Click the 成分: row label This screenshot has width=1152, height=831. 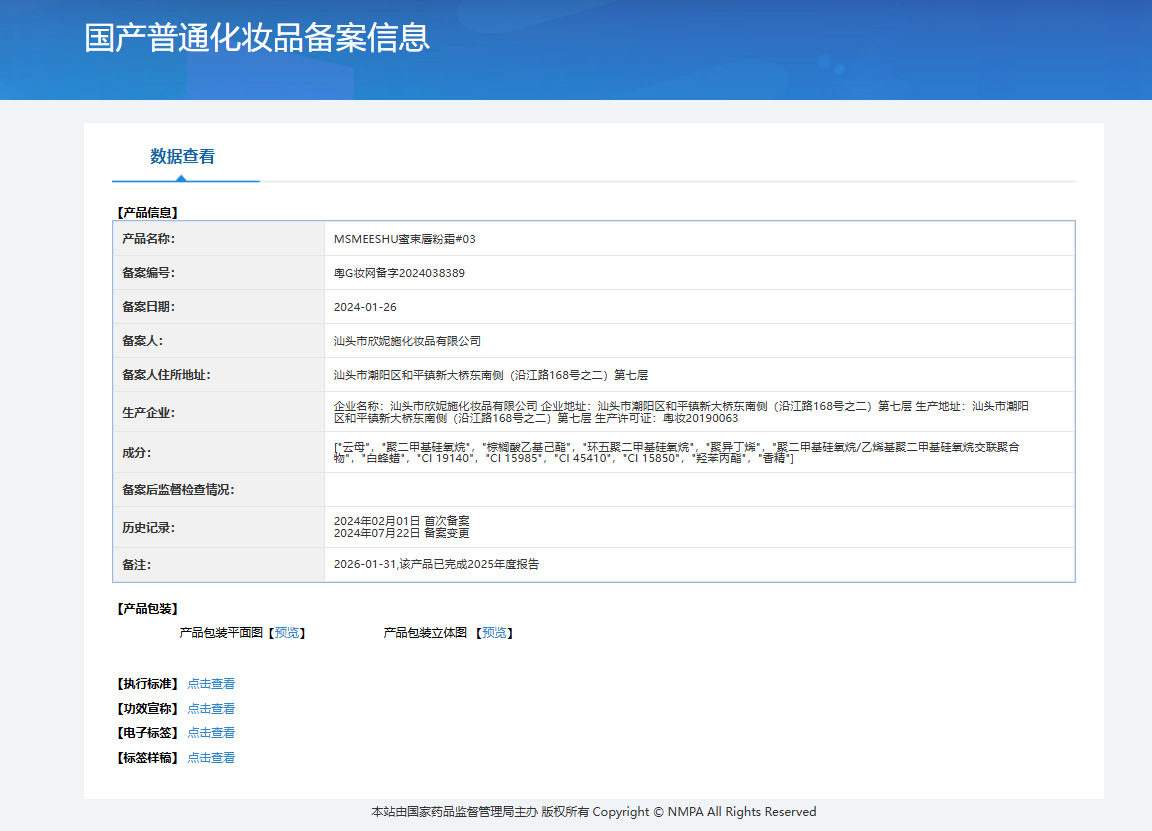pyautogui.click(x=137, y=453)
